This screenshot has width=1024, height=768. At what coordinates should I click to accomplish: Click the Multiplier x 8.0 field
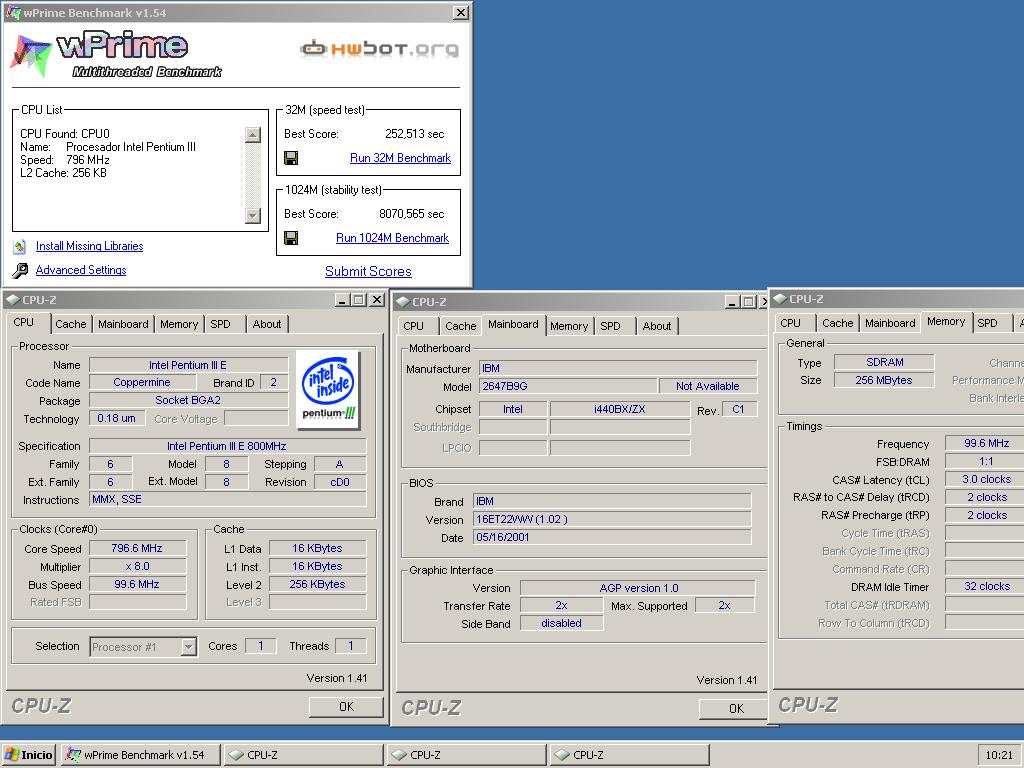pyautogui.click(x=137, y=566)
